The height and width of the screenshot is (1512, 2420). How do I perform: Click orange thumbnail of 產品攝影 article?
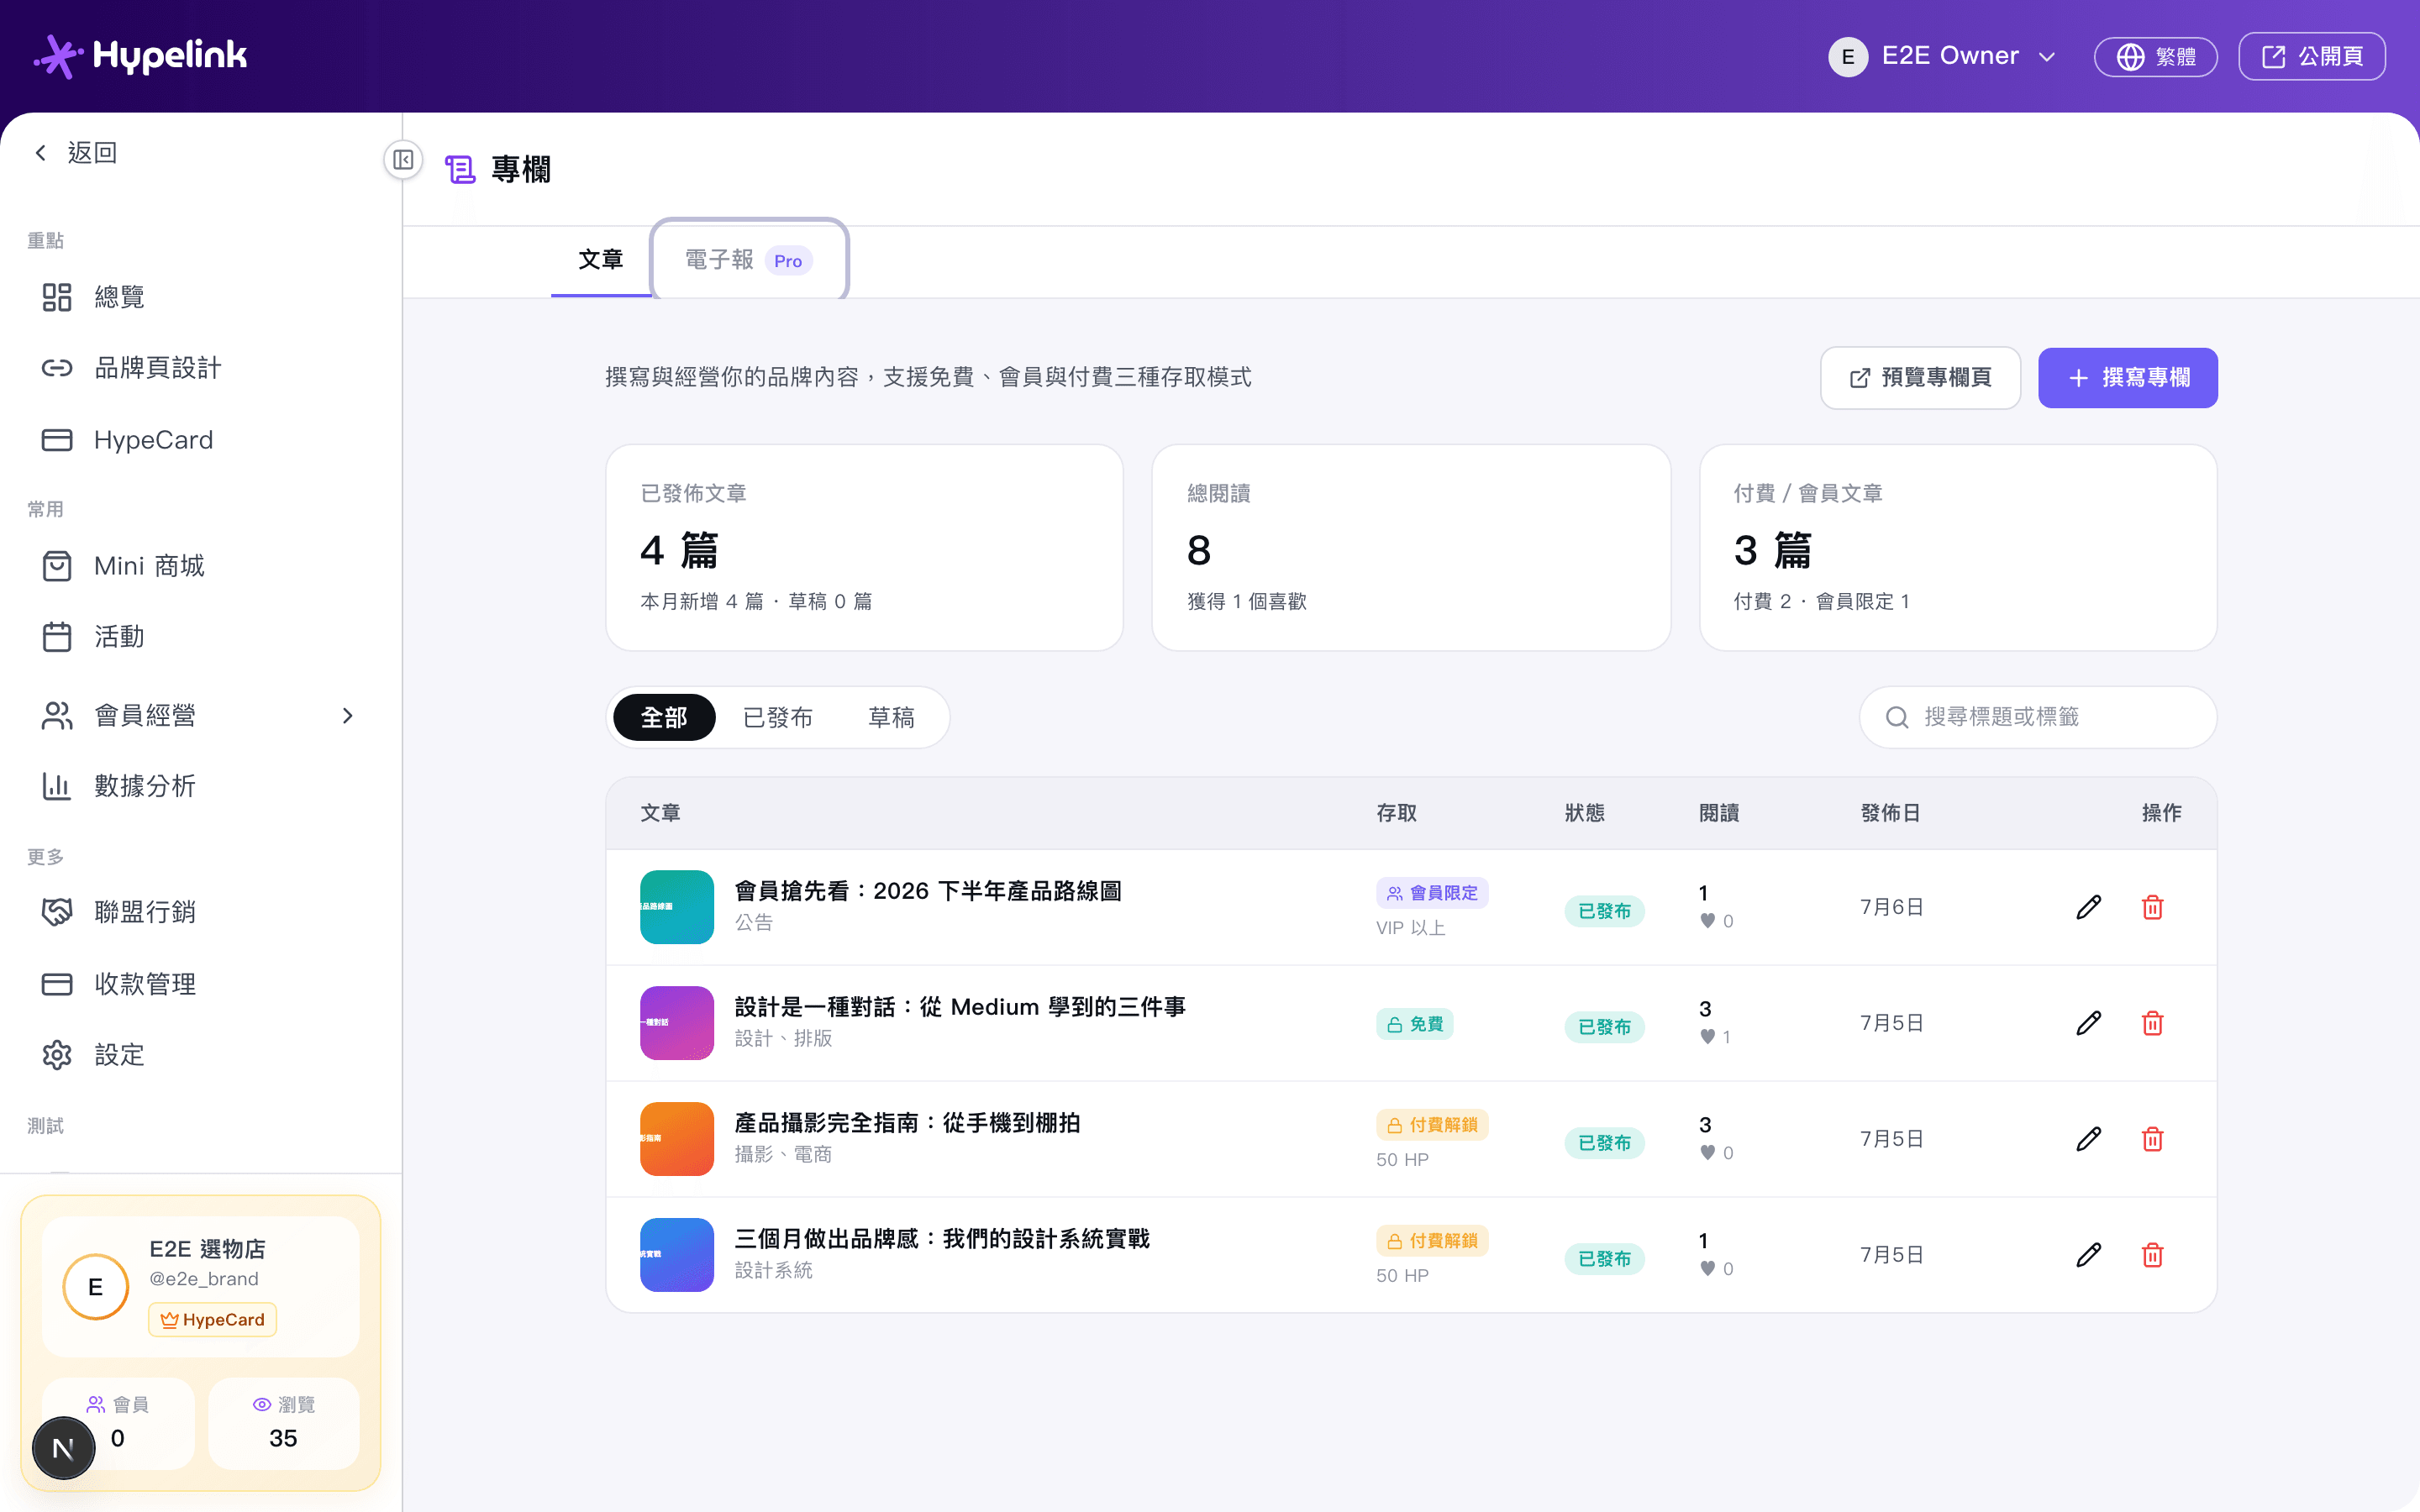coord(677,1139)
